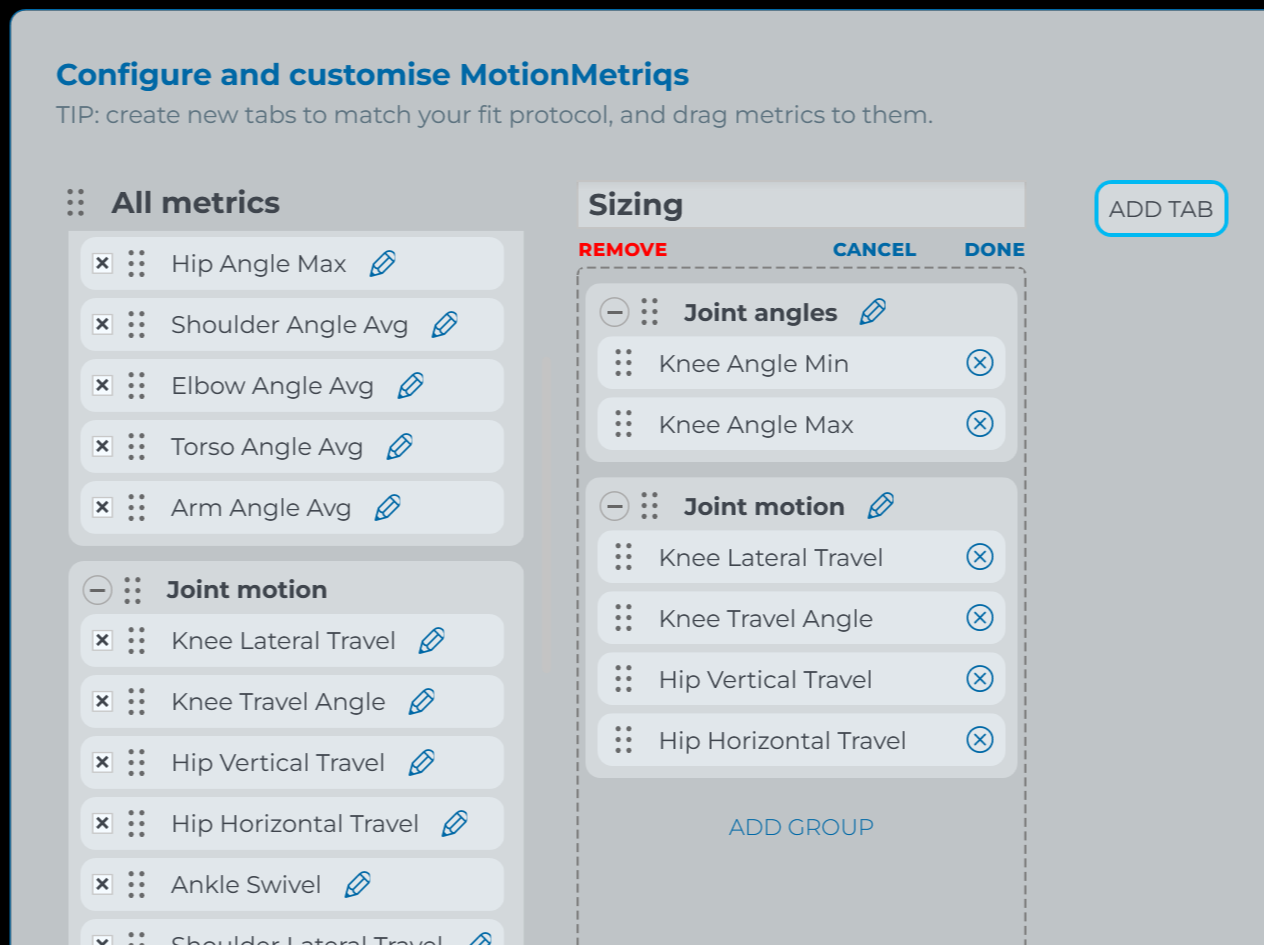This screenshot has width=1264, height=945.
Task: Remove Knee Travel Angle from Sizing tab
Action: pos(980,618)
